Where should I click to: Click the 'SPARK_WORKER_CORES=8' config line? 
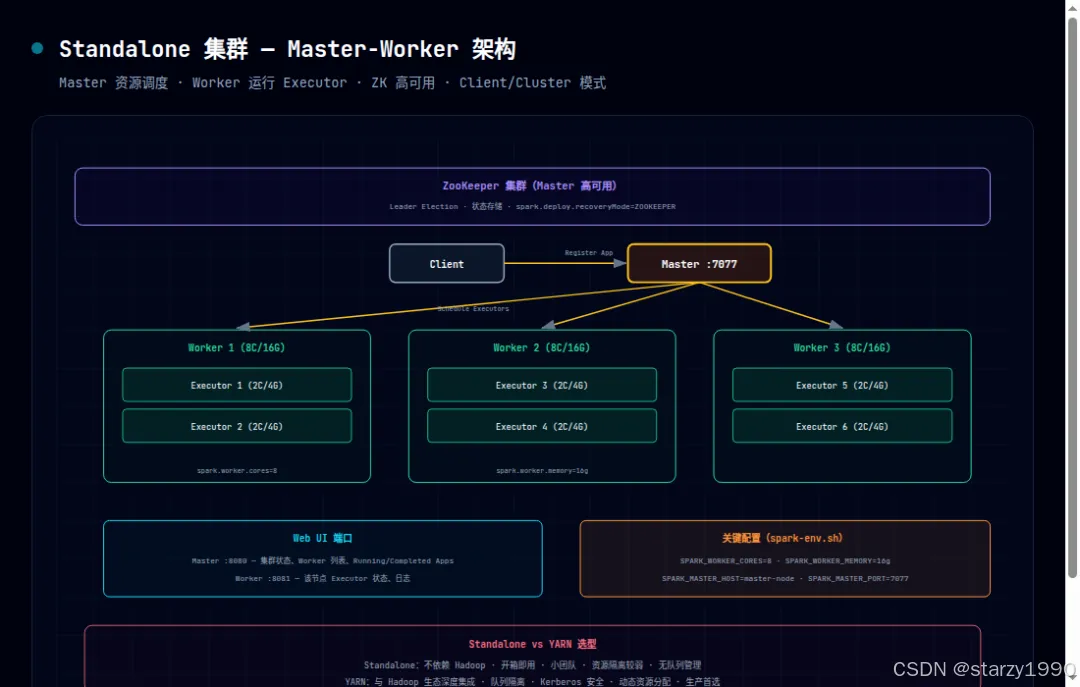(x=785, y=561)
